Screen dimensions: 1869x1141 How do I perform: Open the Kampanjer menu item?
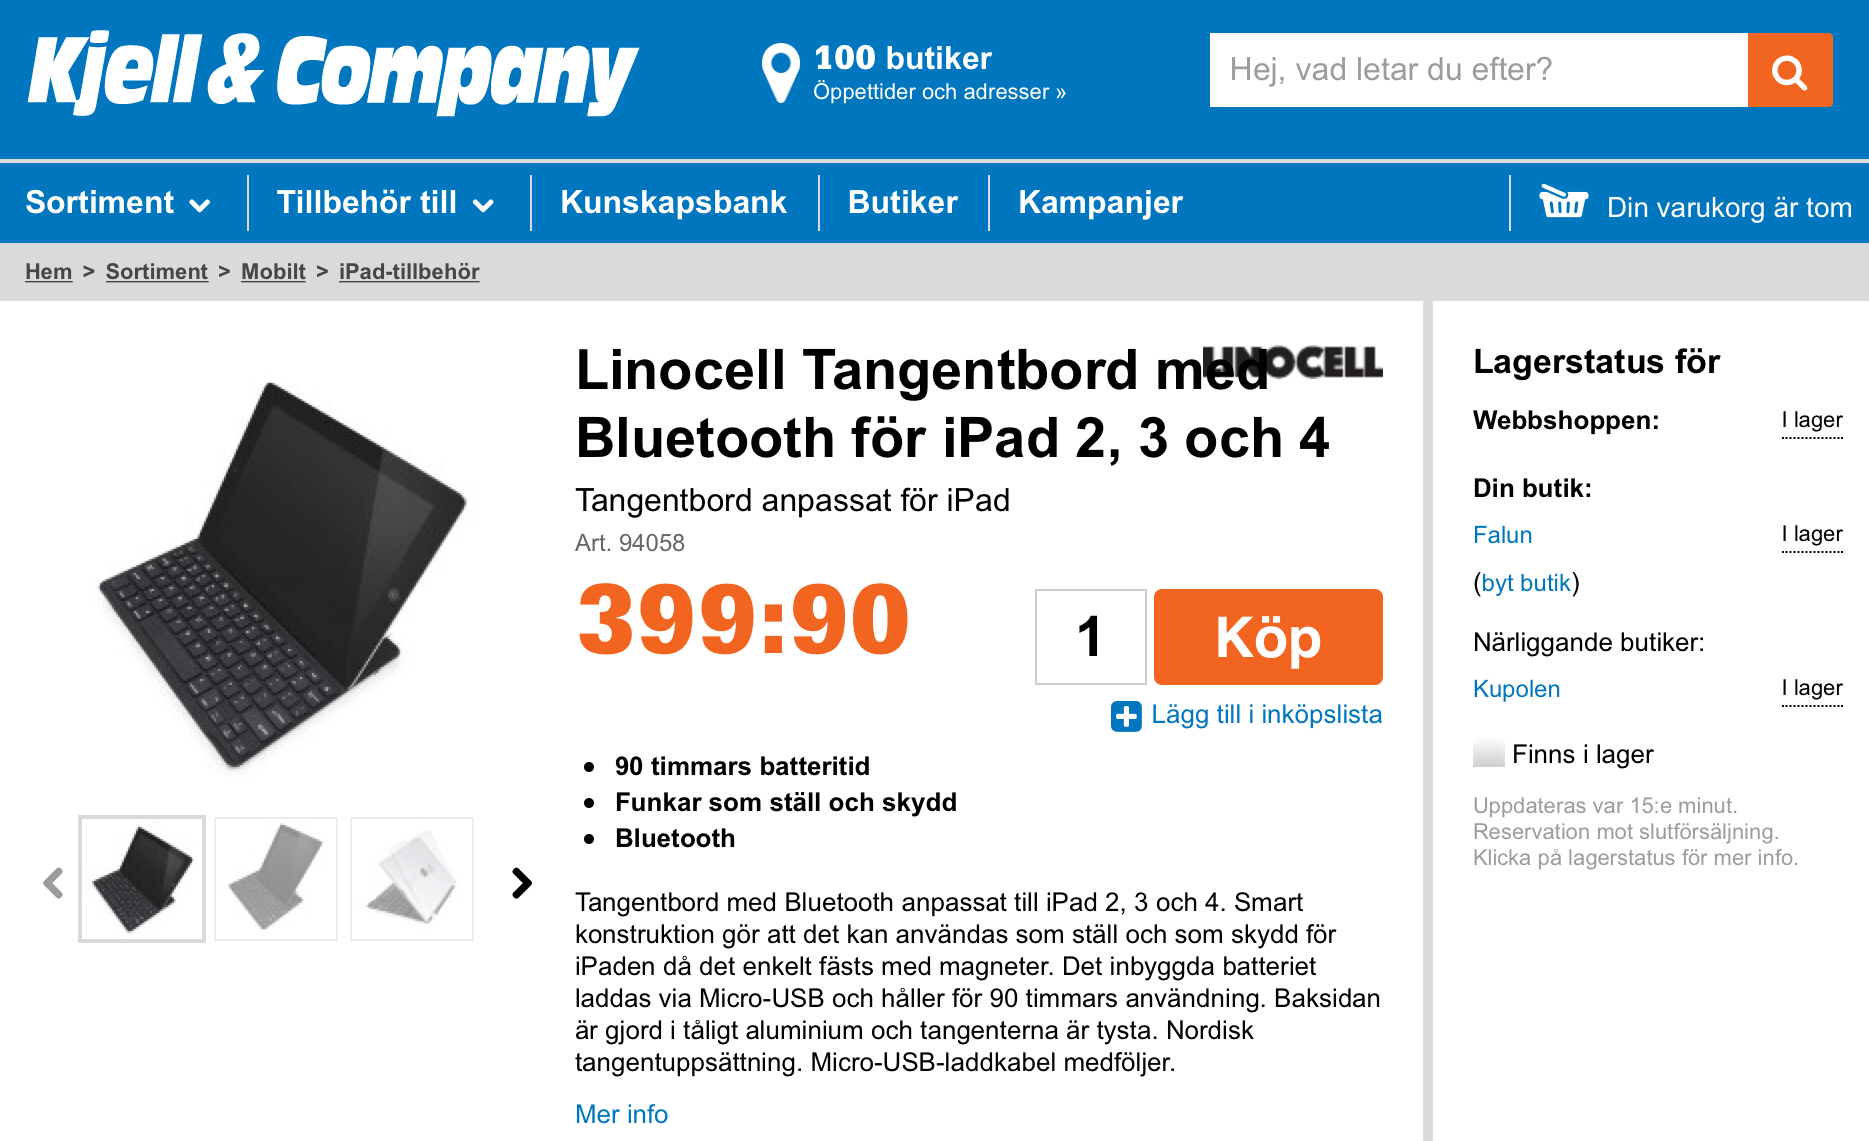click(1100, 203)
